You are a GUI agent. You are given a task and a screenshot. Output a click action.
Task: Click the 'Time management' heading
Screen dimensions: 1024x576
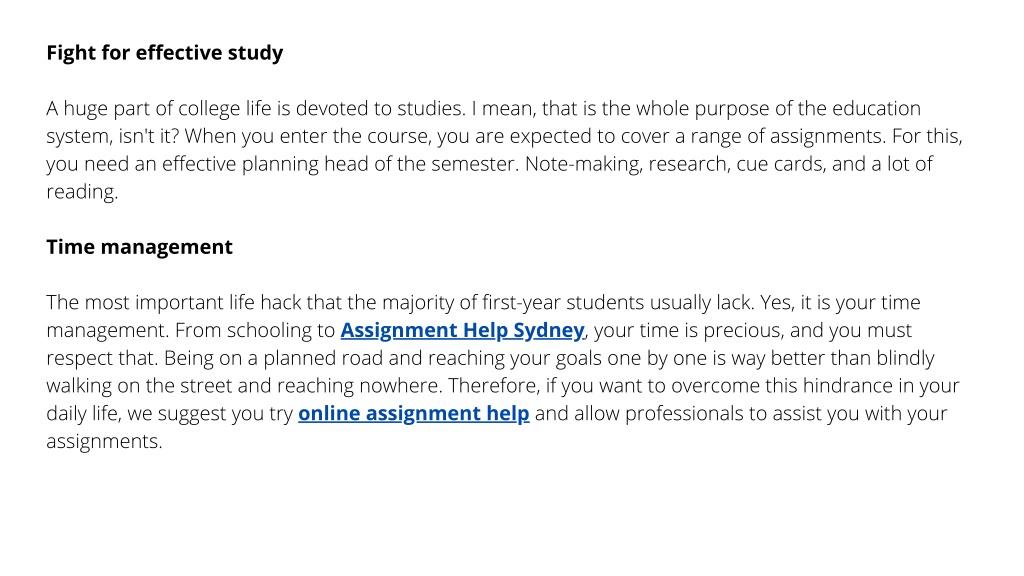[x=139, y=247]
